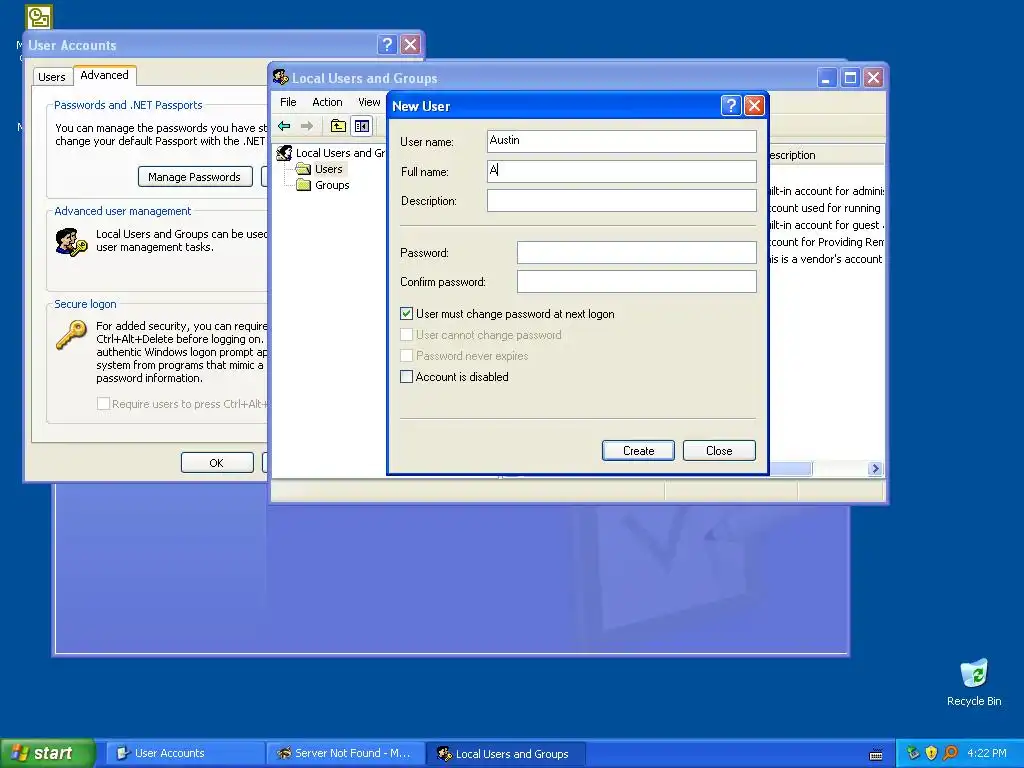Close the New User dialog with X
The width and height of the screenshot is (1024, 768).
(x=754, y=106)
